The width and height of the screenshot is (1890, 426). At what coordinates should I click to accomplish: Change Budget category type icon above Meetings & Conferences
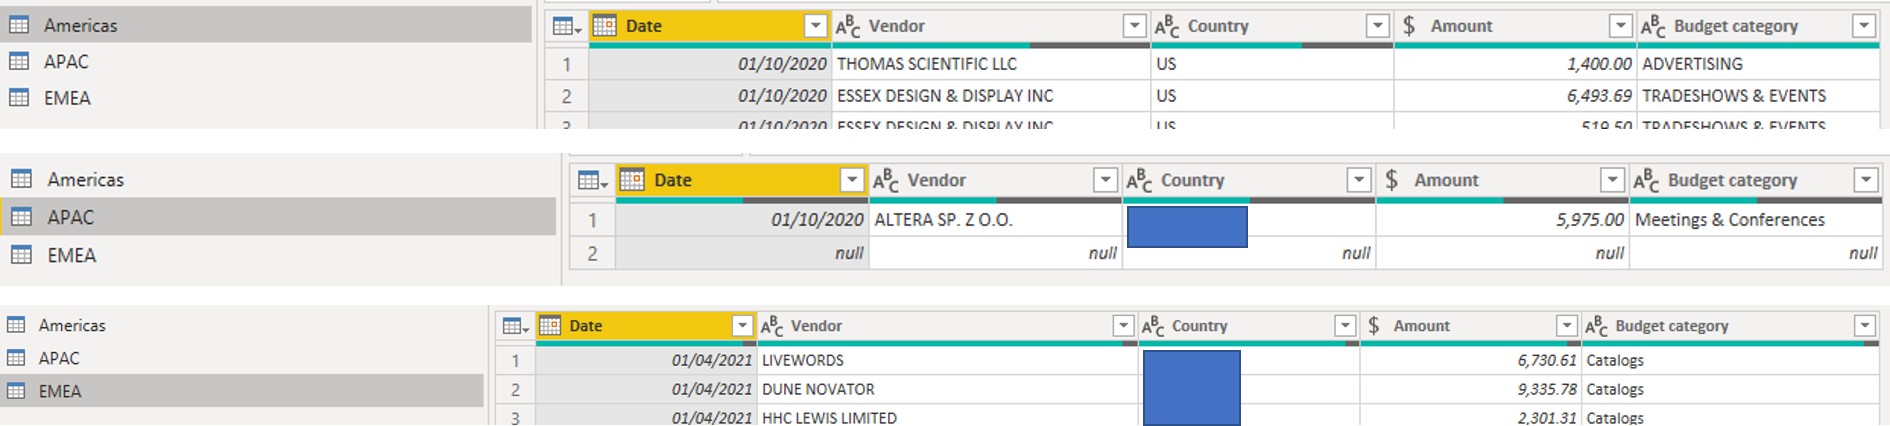(1646, 180)
